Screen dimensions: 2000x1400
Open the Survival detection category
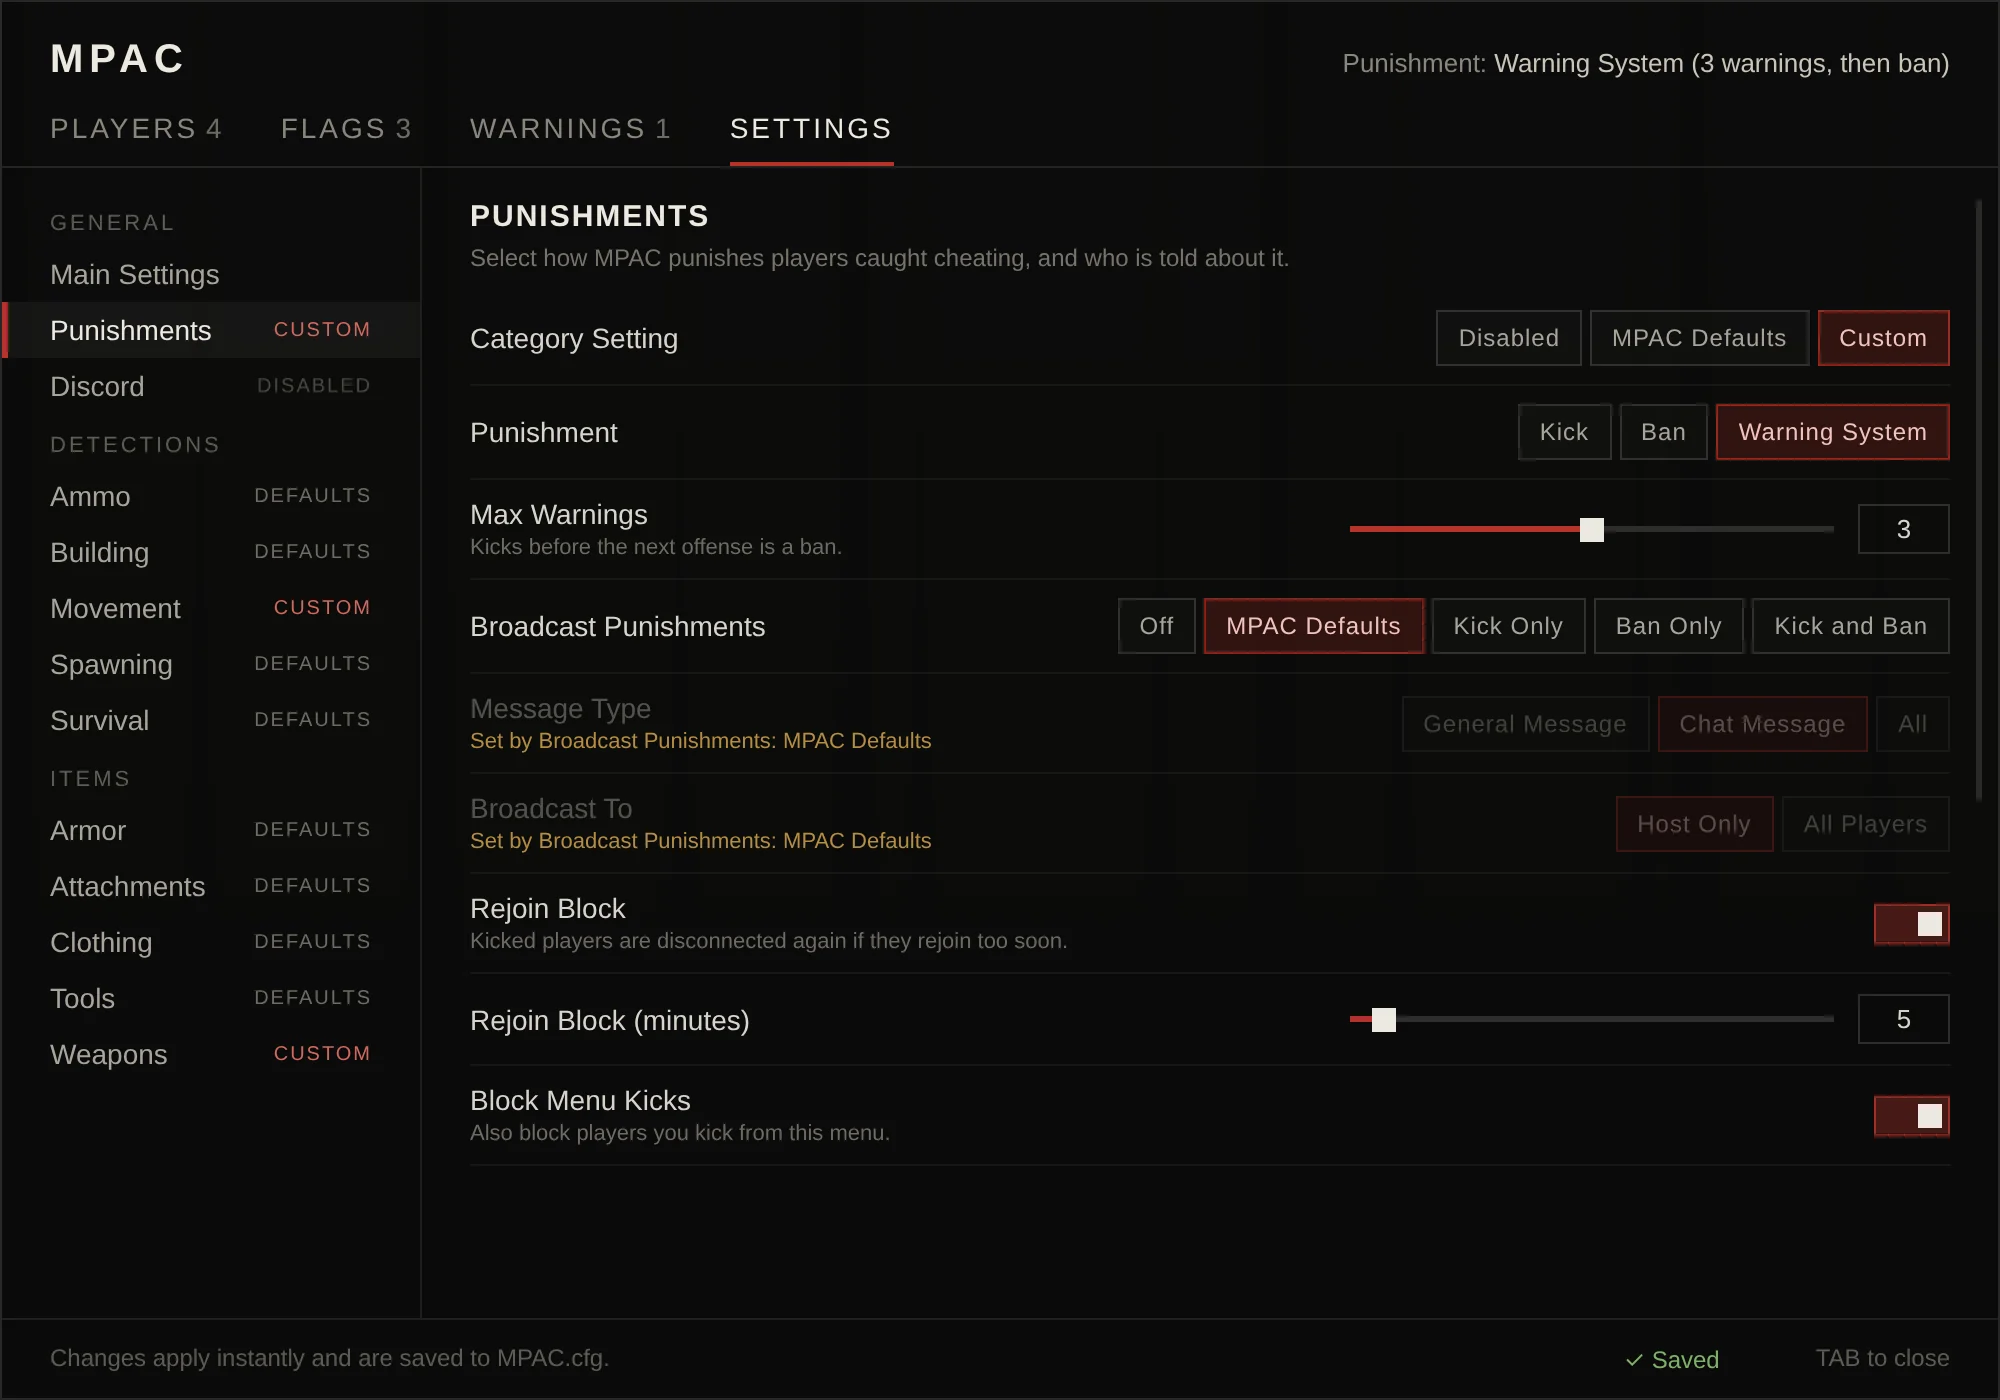[211, 720]
